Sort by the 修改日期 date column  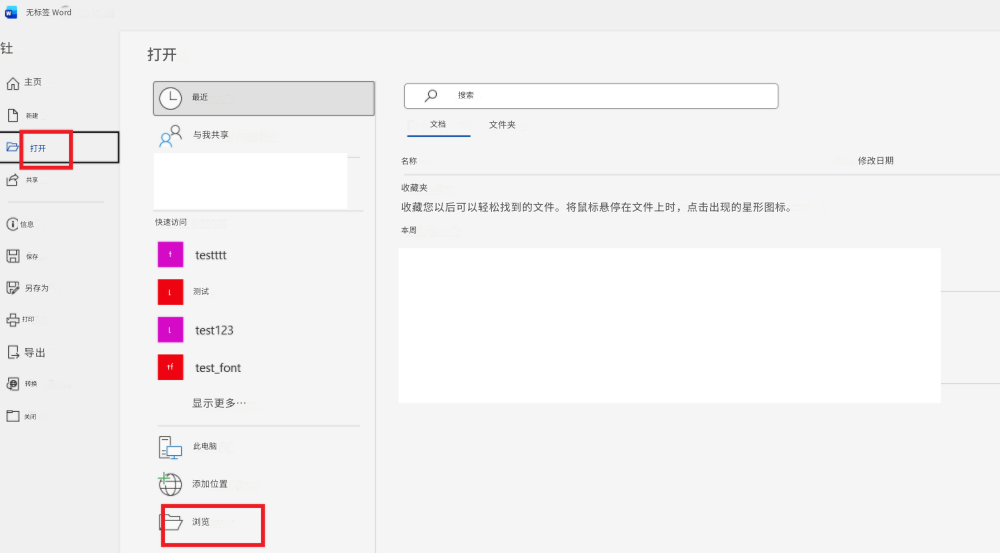pyautogui.click(x=876, y=161)
